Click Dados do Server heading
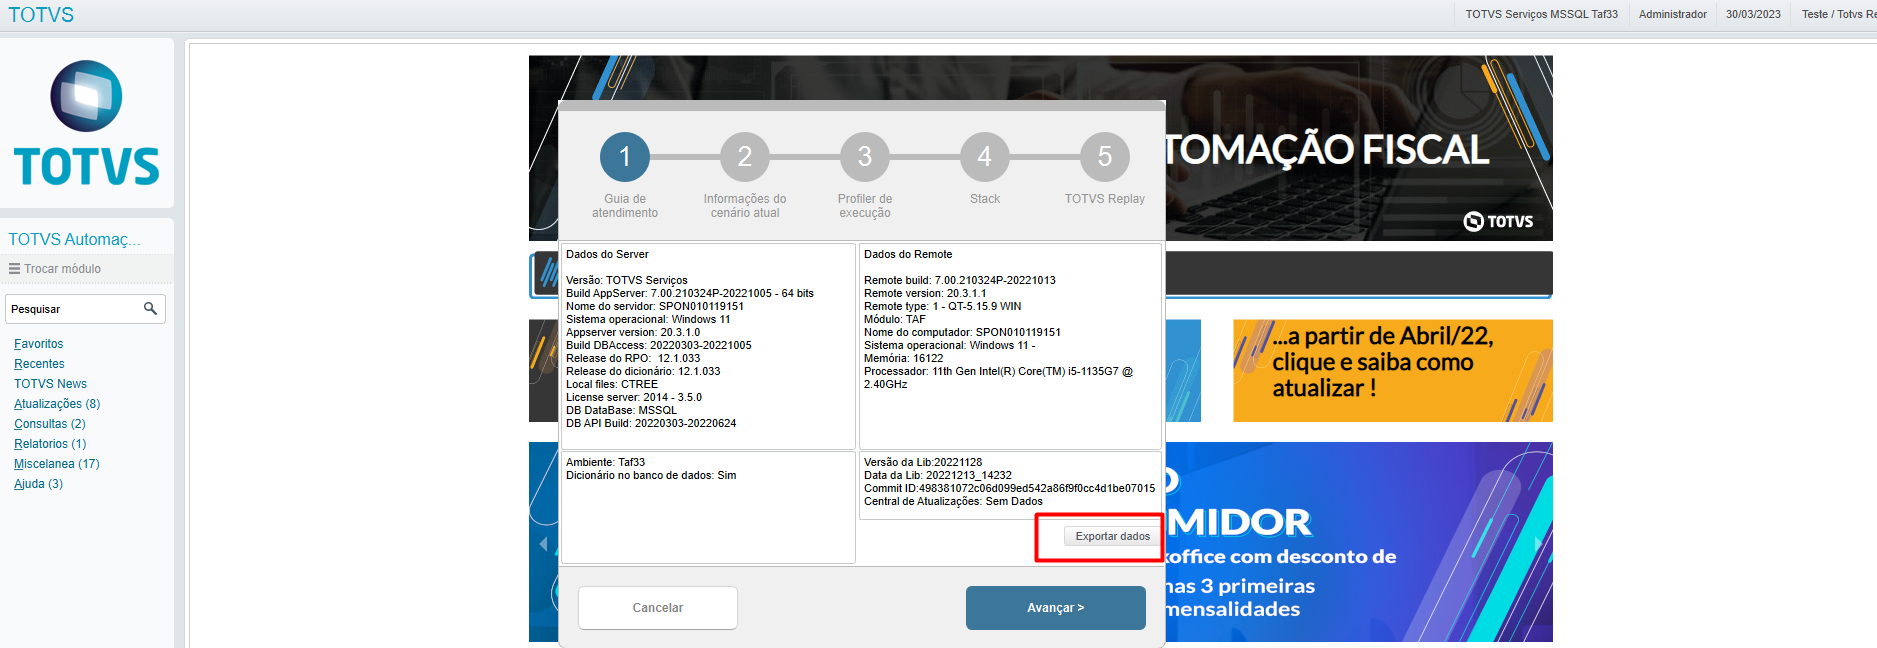Image resolution: width=1877 pixels, height=648 pixels. click(607, 255)
